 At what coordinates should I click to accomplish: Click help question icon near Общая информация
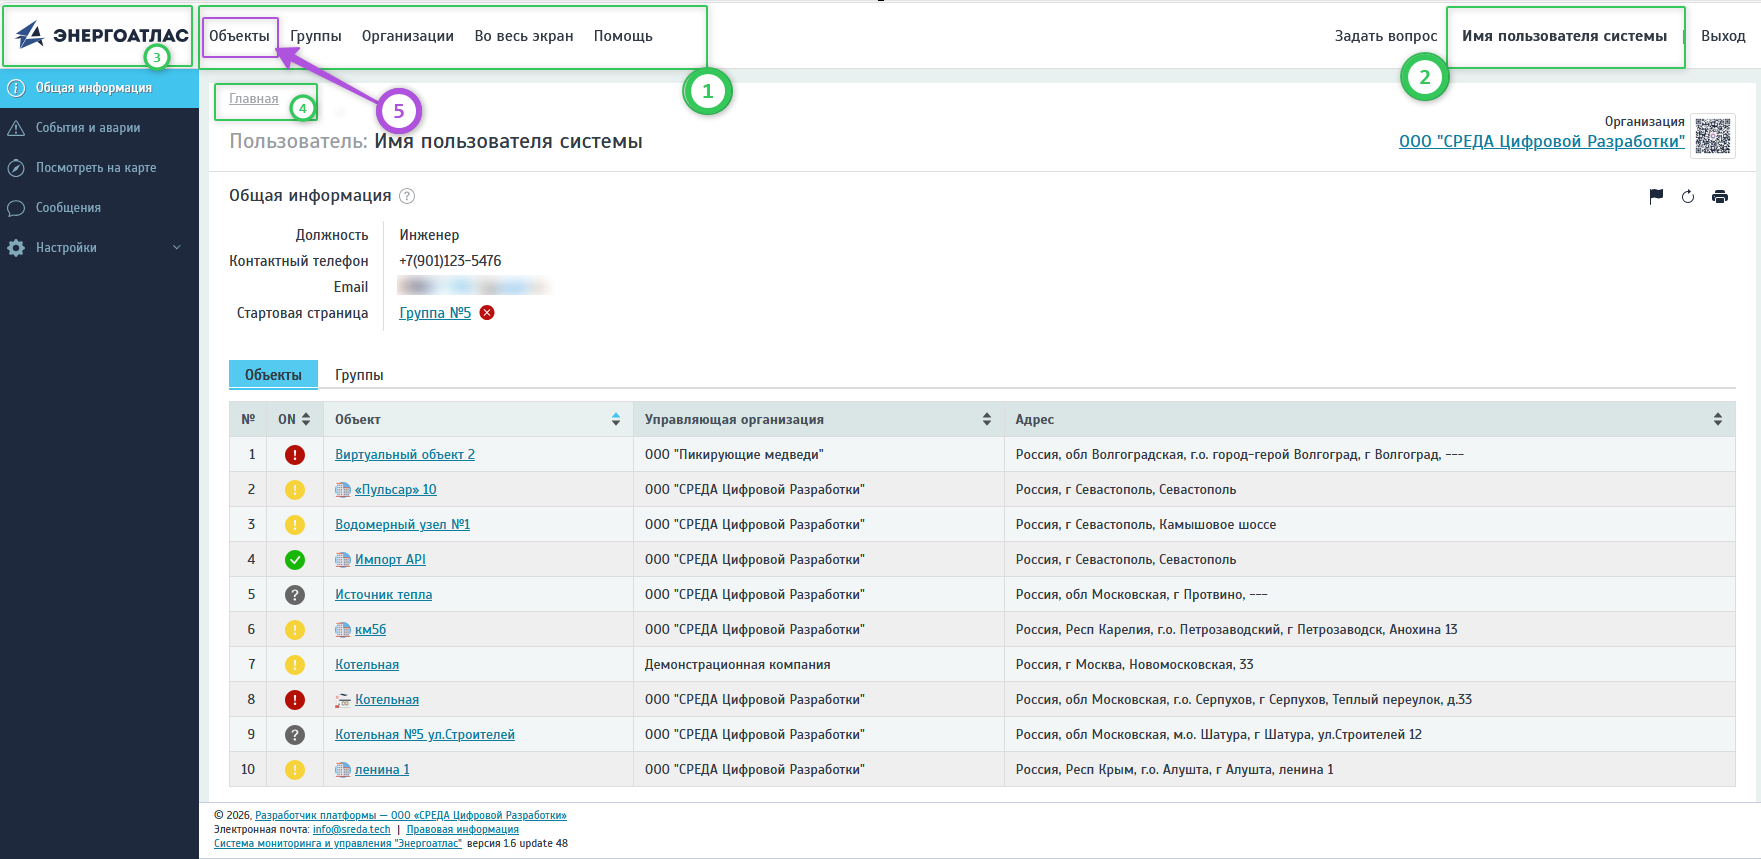407,196
